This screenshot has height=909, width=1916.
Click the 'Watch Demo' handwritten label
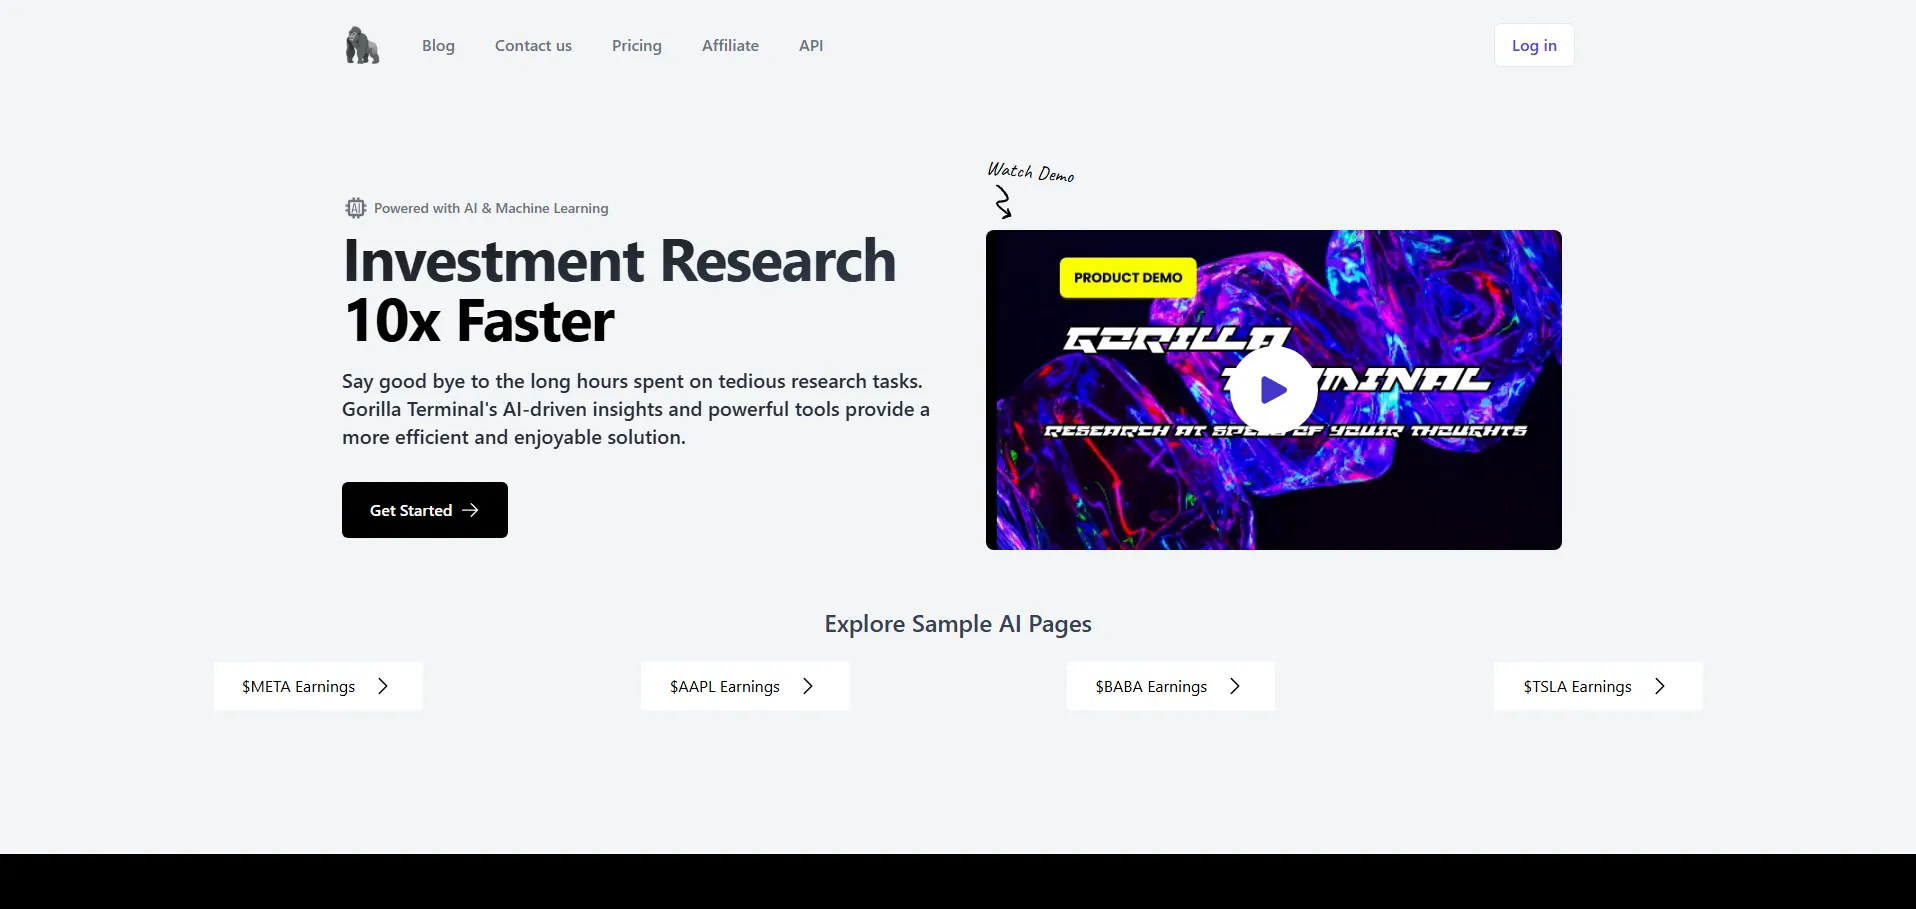[1031, 172]
